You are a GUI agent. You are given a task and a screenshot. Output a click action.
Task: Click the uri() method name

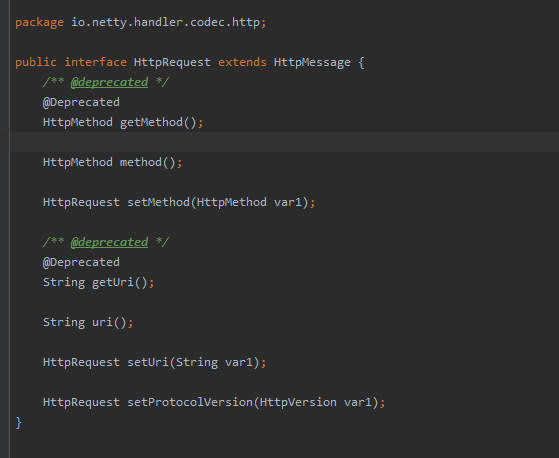[102, 322]
